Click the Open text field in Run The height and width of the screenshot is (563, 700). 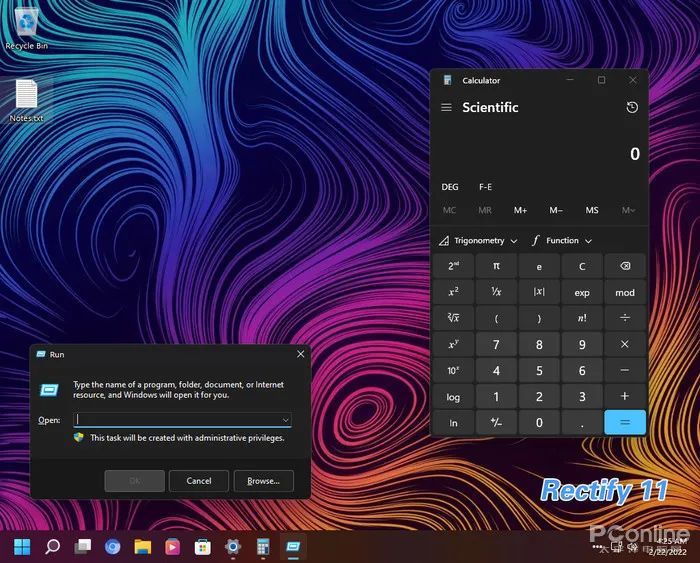pyautogui.click(x=182, y=420)
